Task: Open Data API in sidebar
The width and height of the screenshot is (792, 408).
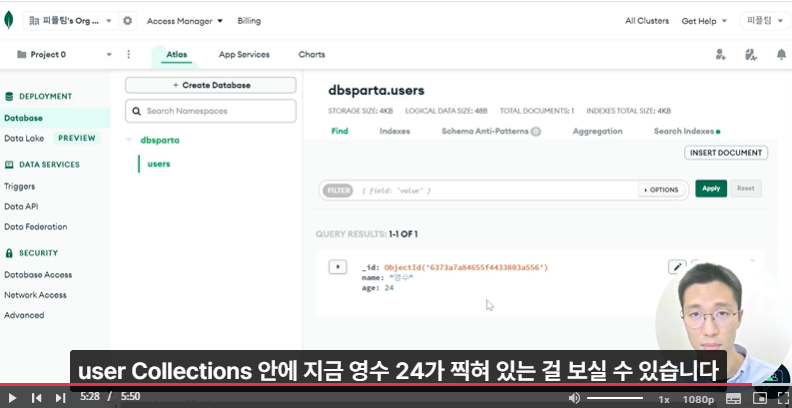Action: click(x=21, y=207)
